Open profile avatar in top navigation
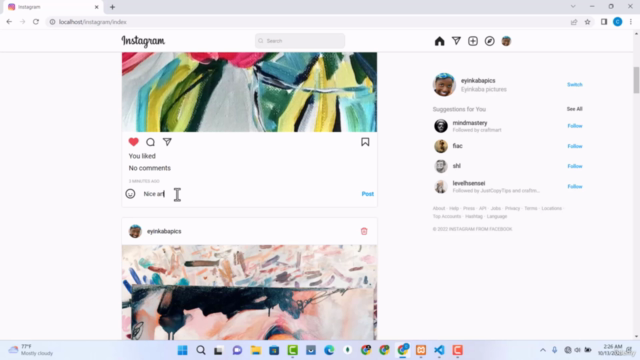The image size is (640, 360). click(x=506, y=41)
